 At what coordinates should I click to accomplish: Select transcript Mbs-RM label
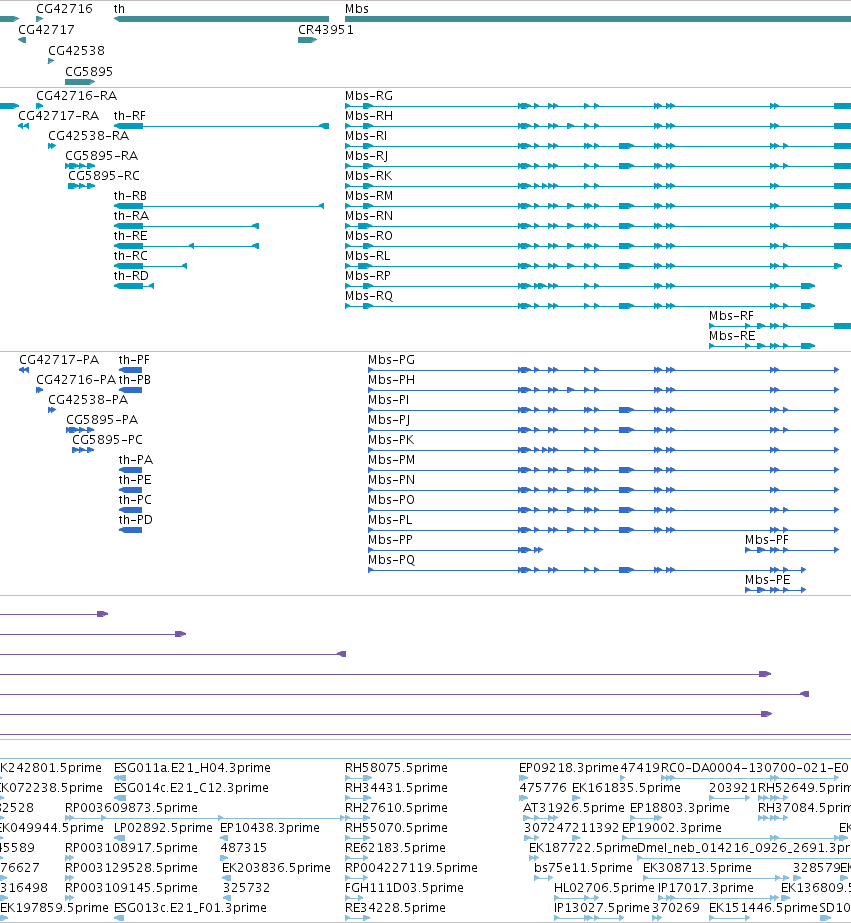coord(369,196)
